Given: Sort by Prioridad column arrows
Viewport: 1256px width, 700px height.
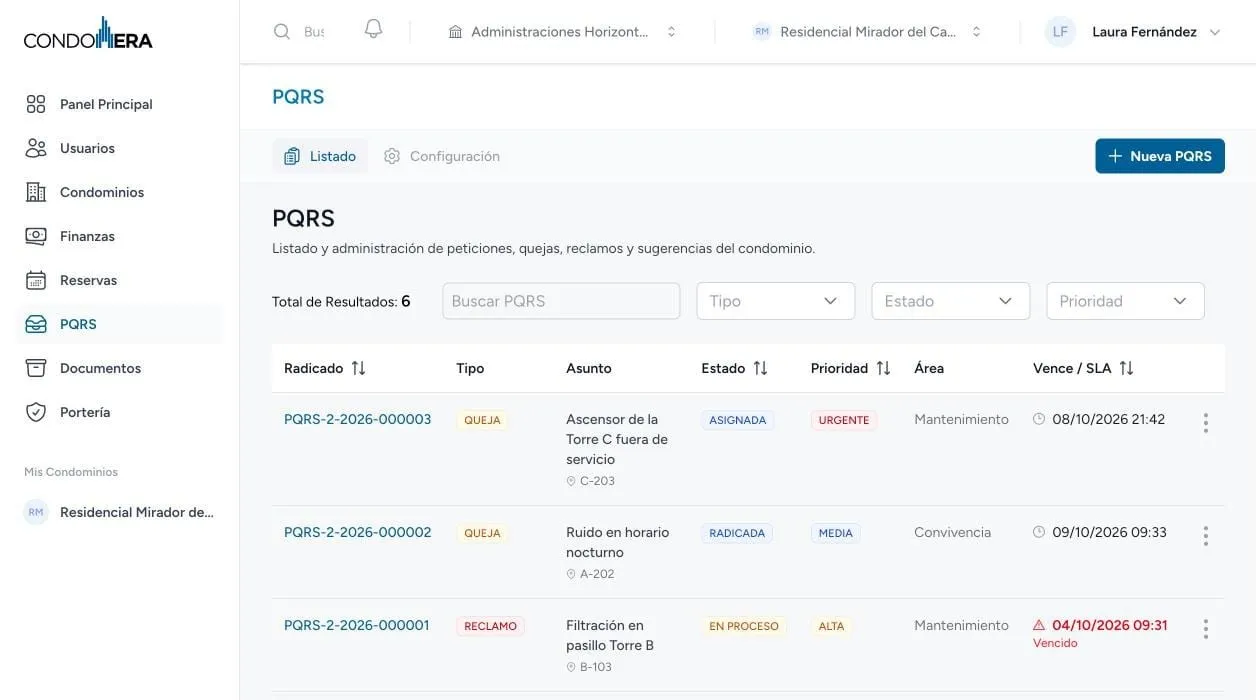Looking at the screenshot, I should pos(883,368).
